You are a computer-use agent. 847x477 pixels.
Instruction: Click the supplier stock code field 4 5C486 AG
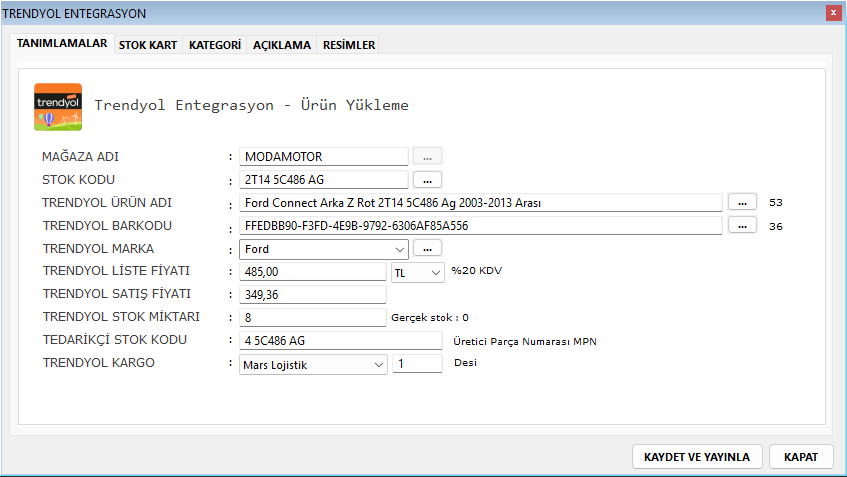341,340
